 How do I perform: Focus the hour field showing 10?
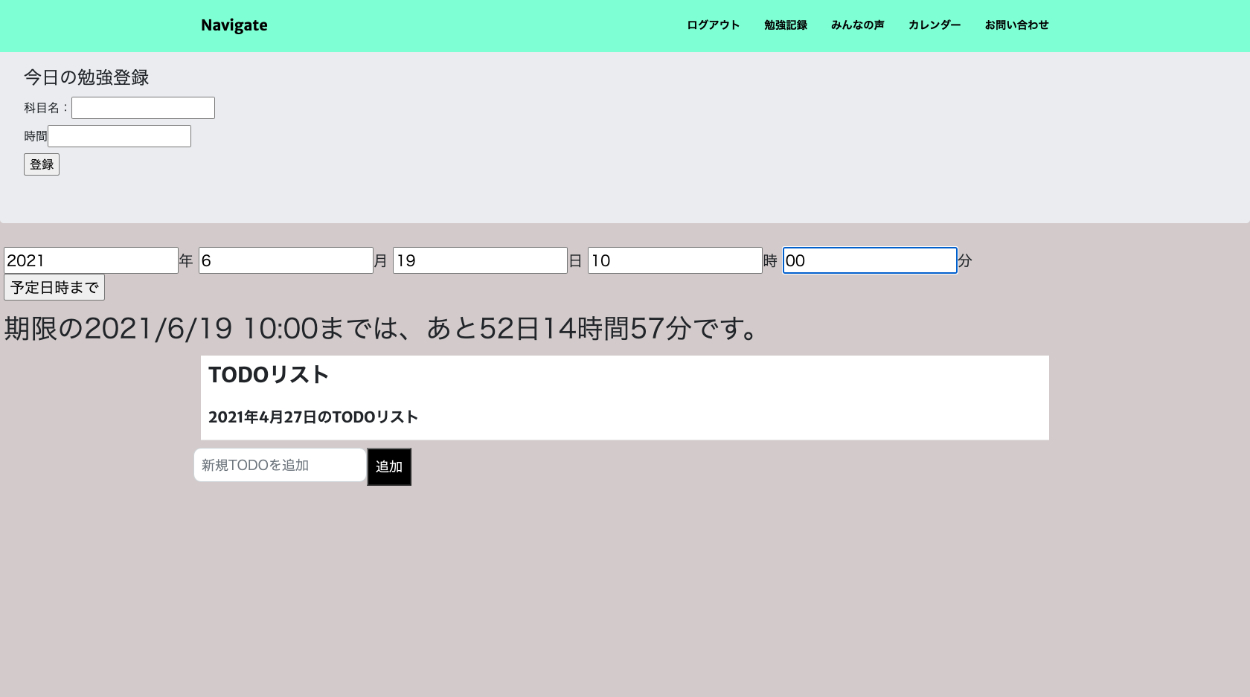point(675,261)
